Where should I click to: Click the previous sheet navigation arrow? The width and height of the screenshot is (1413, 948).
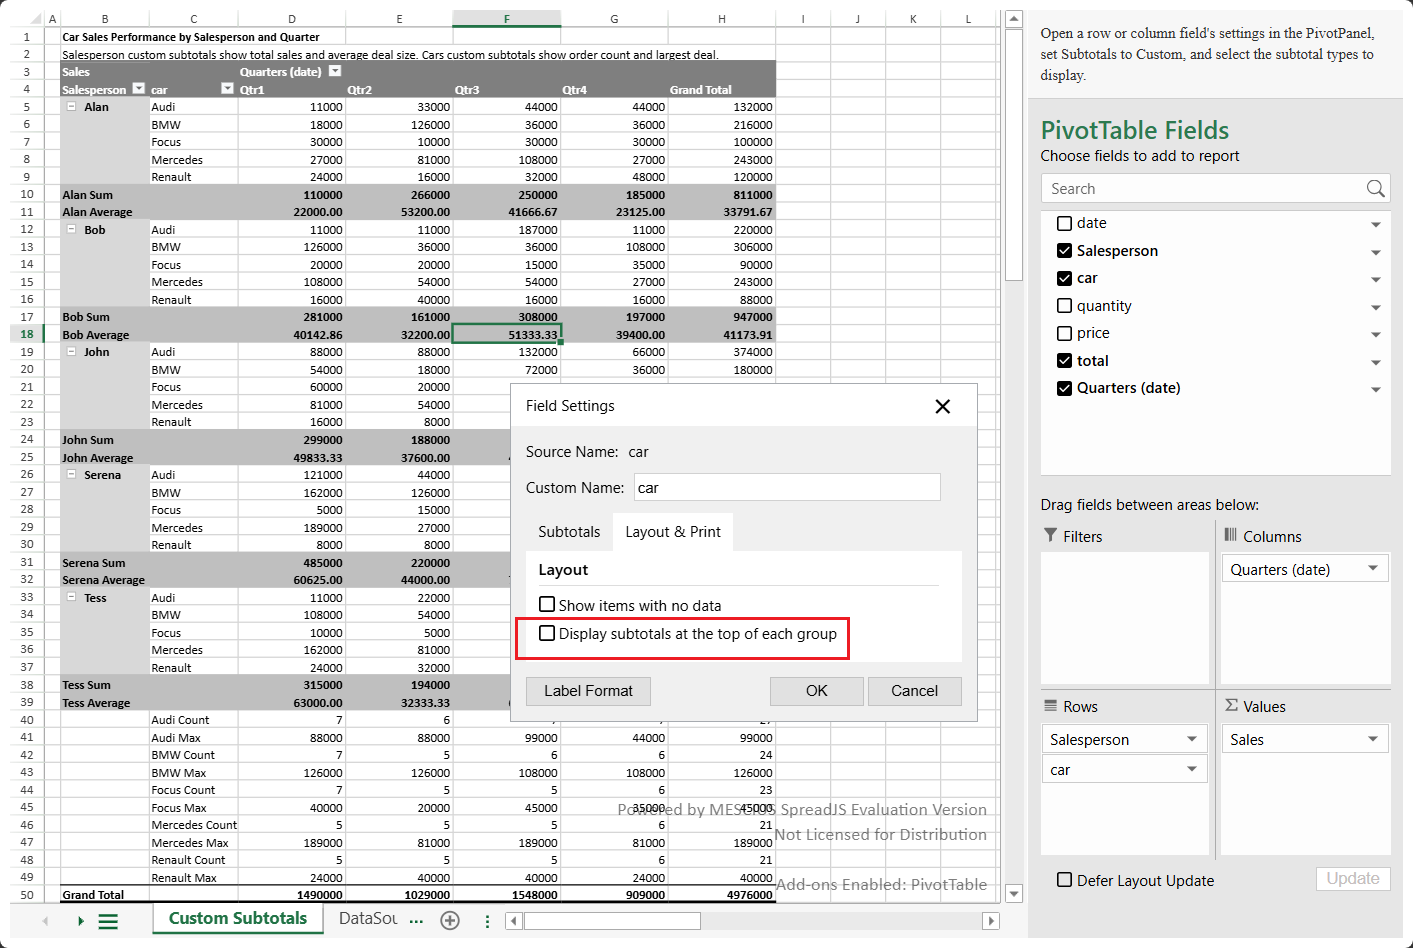pyautogui.click(x=45, y=921)
